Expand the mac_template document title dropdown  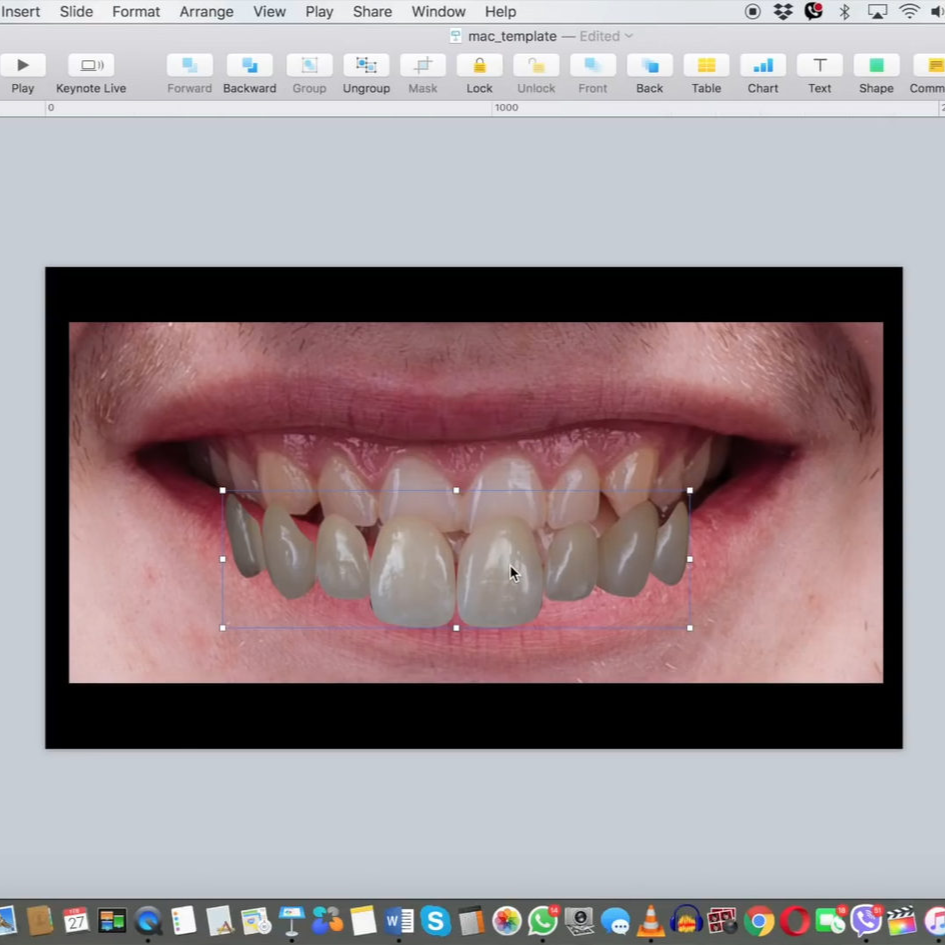[x=629, y=36]
